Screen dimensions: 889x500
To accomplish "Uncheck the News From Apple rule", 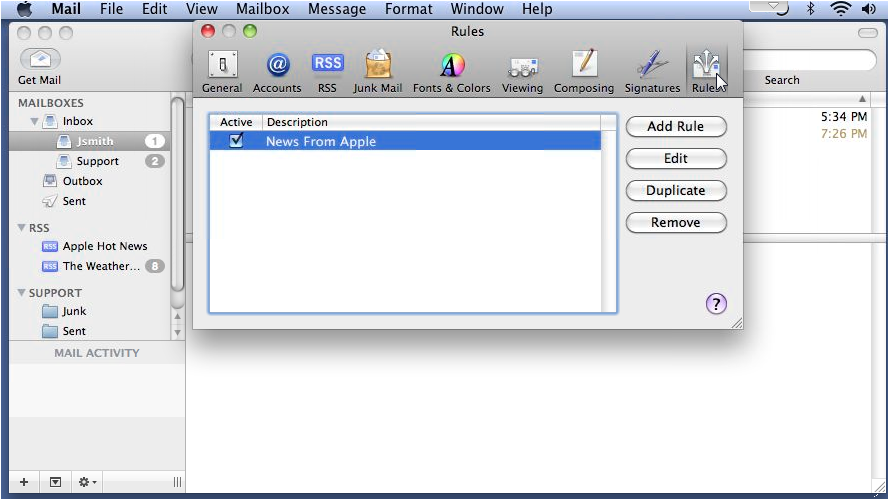I will [236, 140].
